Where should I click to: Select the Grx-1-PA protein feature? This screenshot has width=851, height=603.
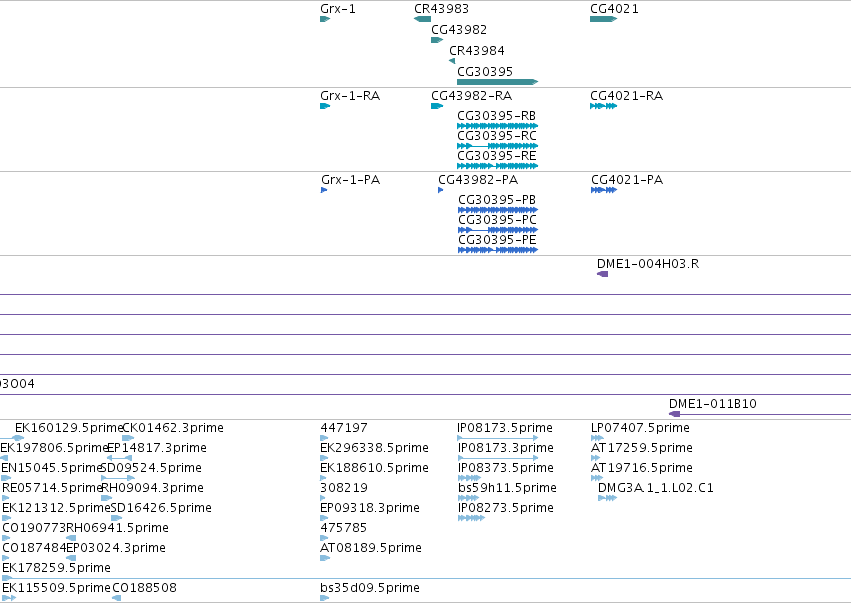coord(324,190)
